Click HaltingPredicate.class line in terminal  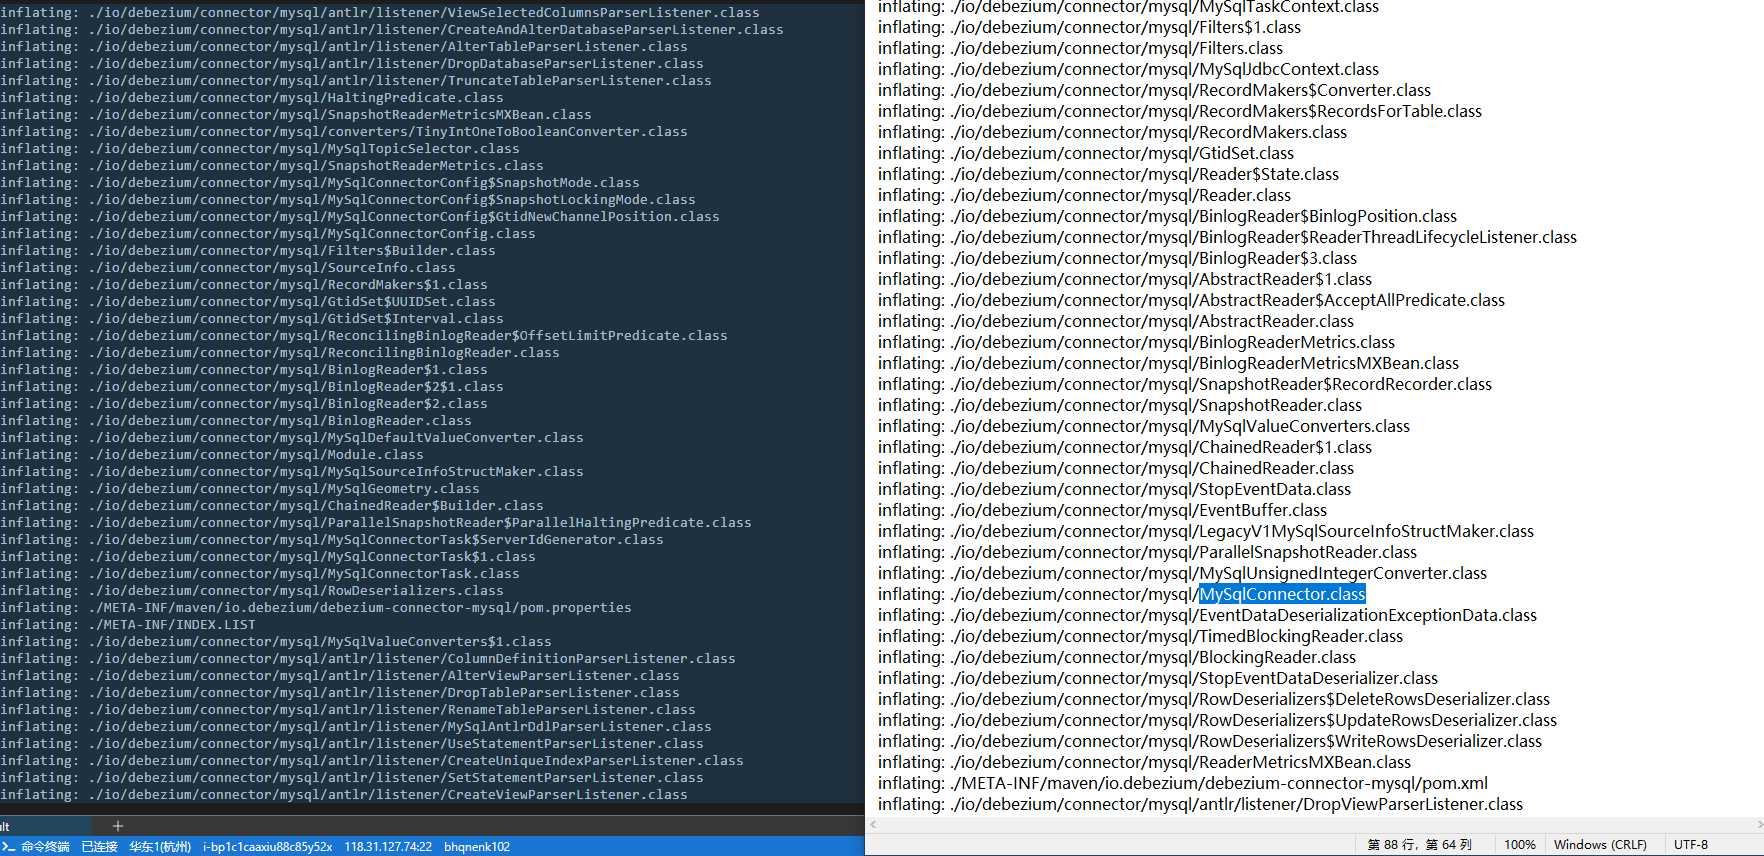tap(252, 97)
